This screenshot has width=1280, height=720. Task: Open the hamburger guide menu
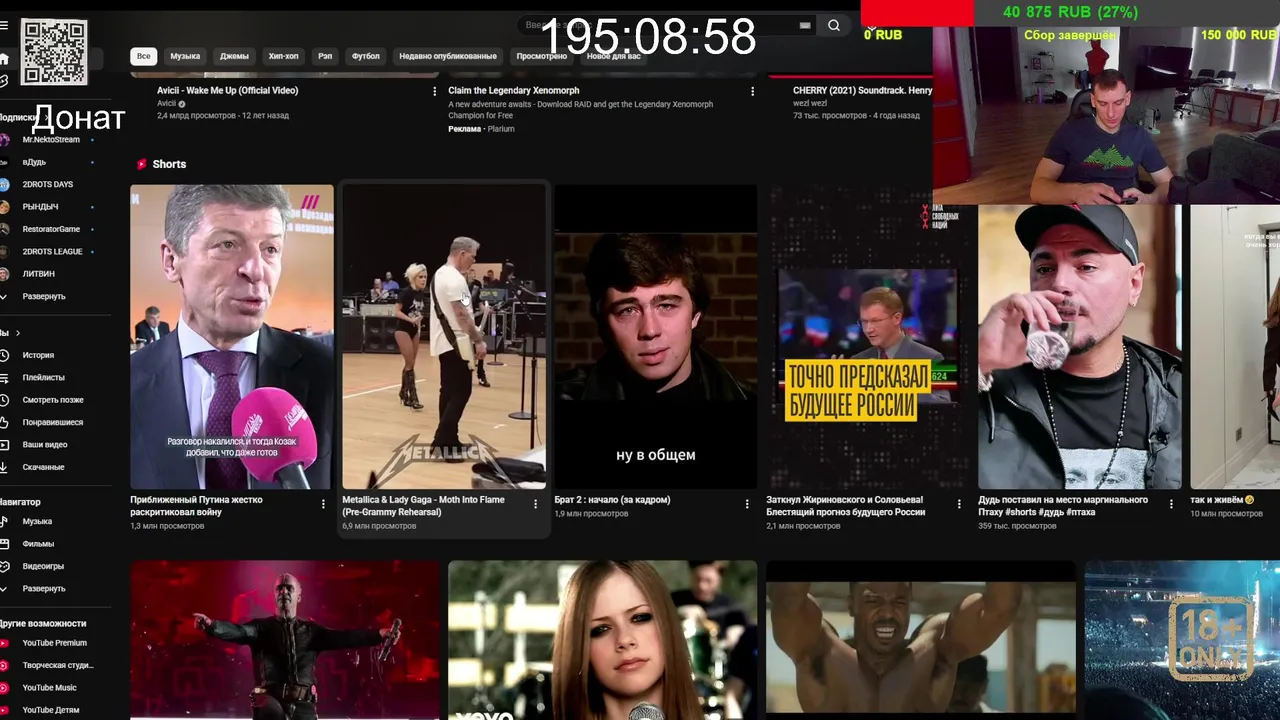pos(3,26)
